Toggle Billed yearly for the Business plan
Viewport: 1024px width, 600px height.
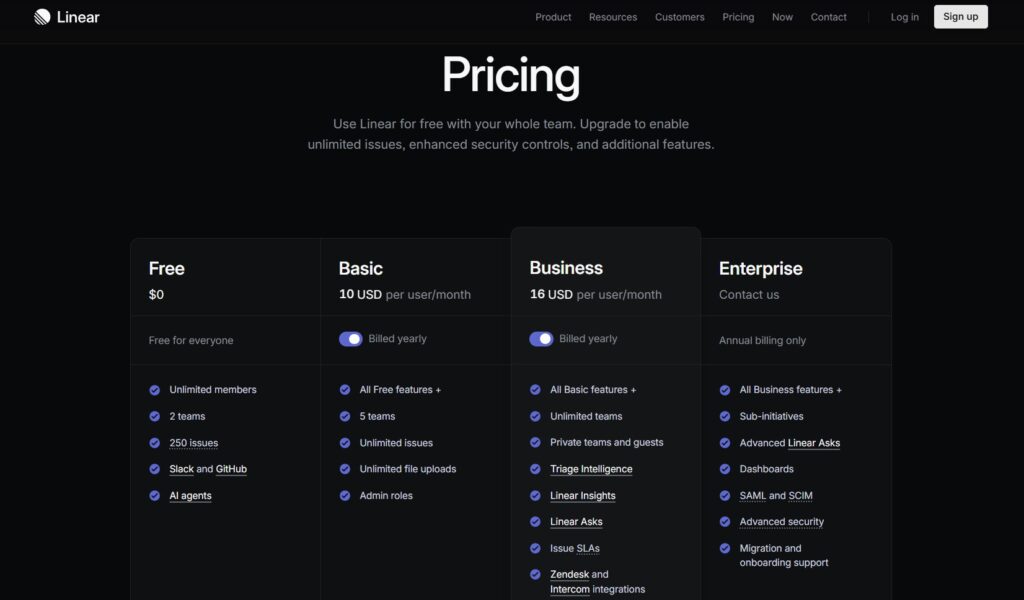tap(541, 340)
